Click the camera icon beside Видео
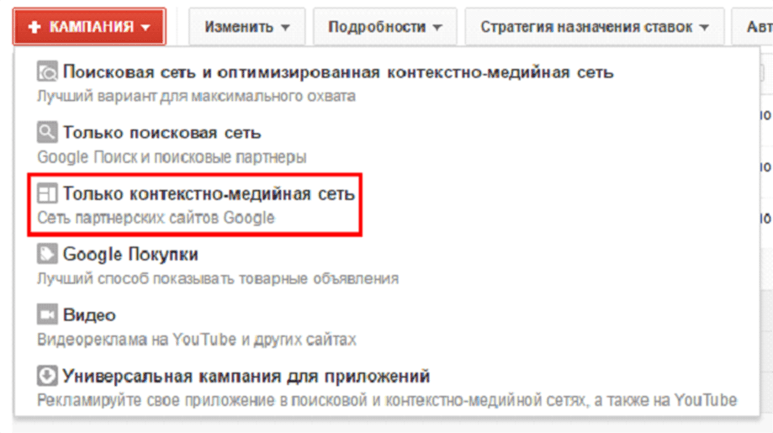The height and width of the screenshot is (433, 773). 47,315
